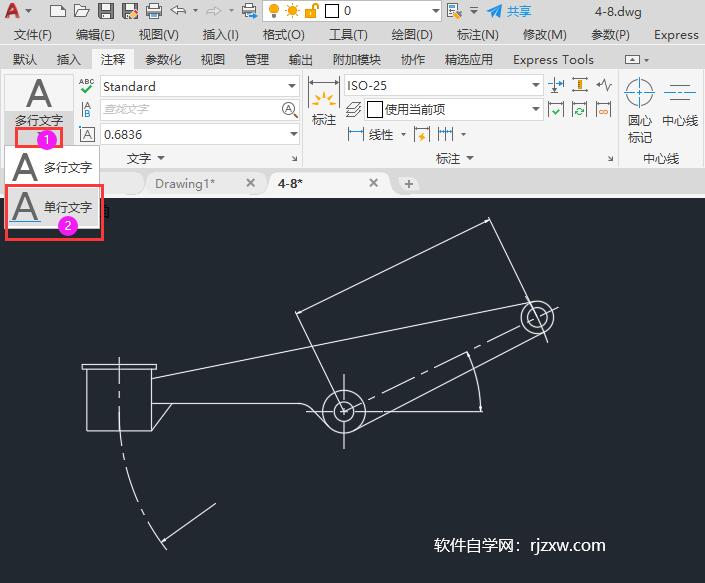The width and height of the screenshot is (705, 583).
Task: Click the 共享 share button
Action: (509, 11)
